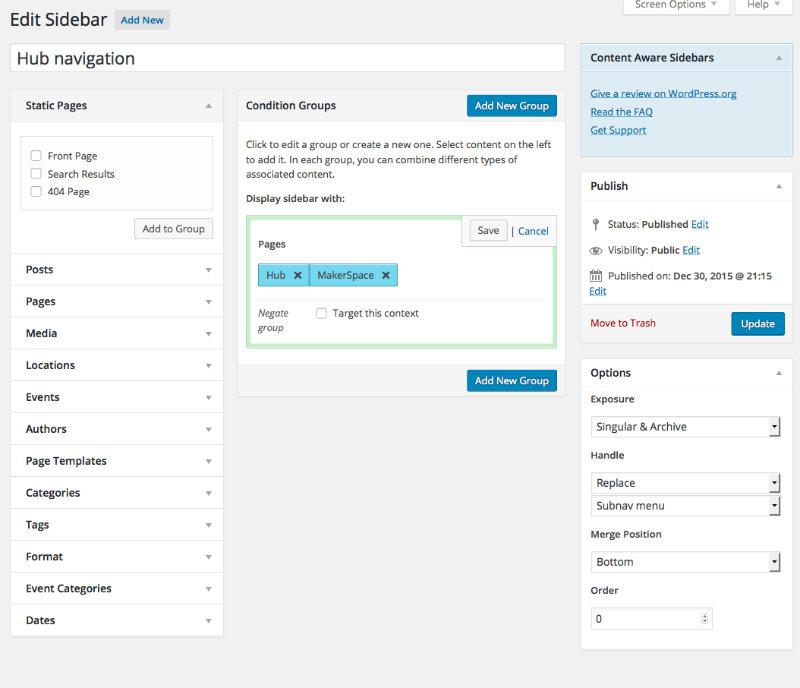
Task: Expand the Event Categories section
Action: (x=117, y=588)
